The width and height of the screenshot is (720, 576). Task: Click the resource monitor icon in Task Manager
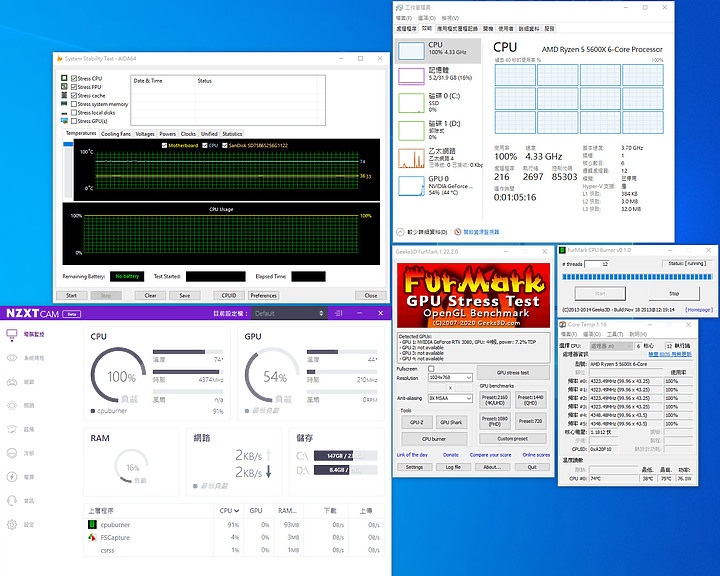tap(457, 232)
